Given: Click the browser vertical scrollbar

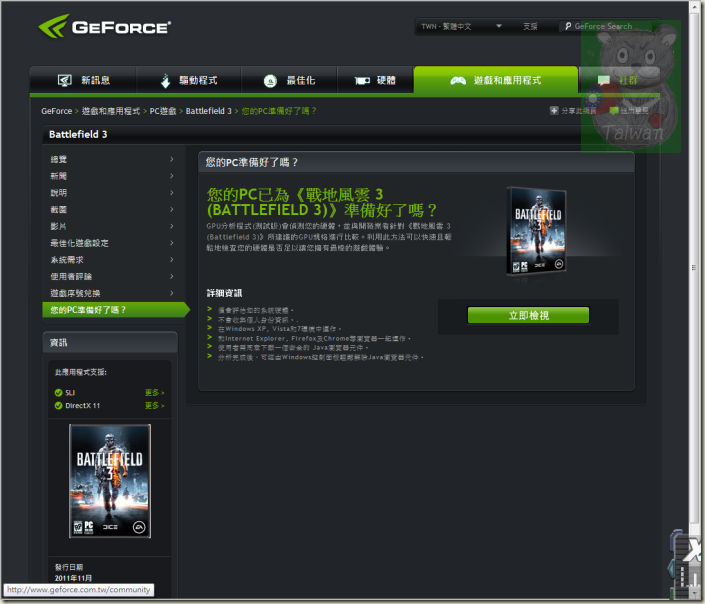Looking at the screenshot, I should coord(694,267).
